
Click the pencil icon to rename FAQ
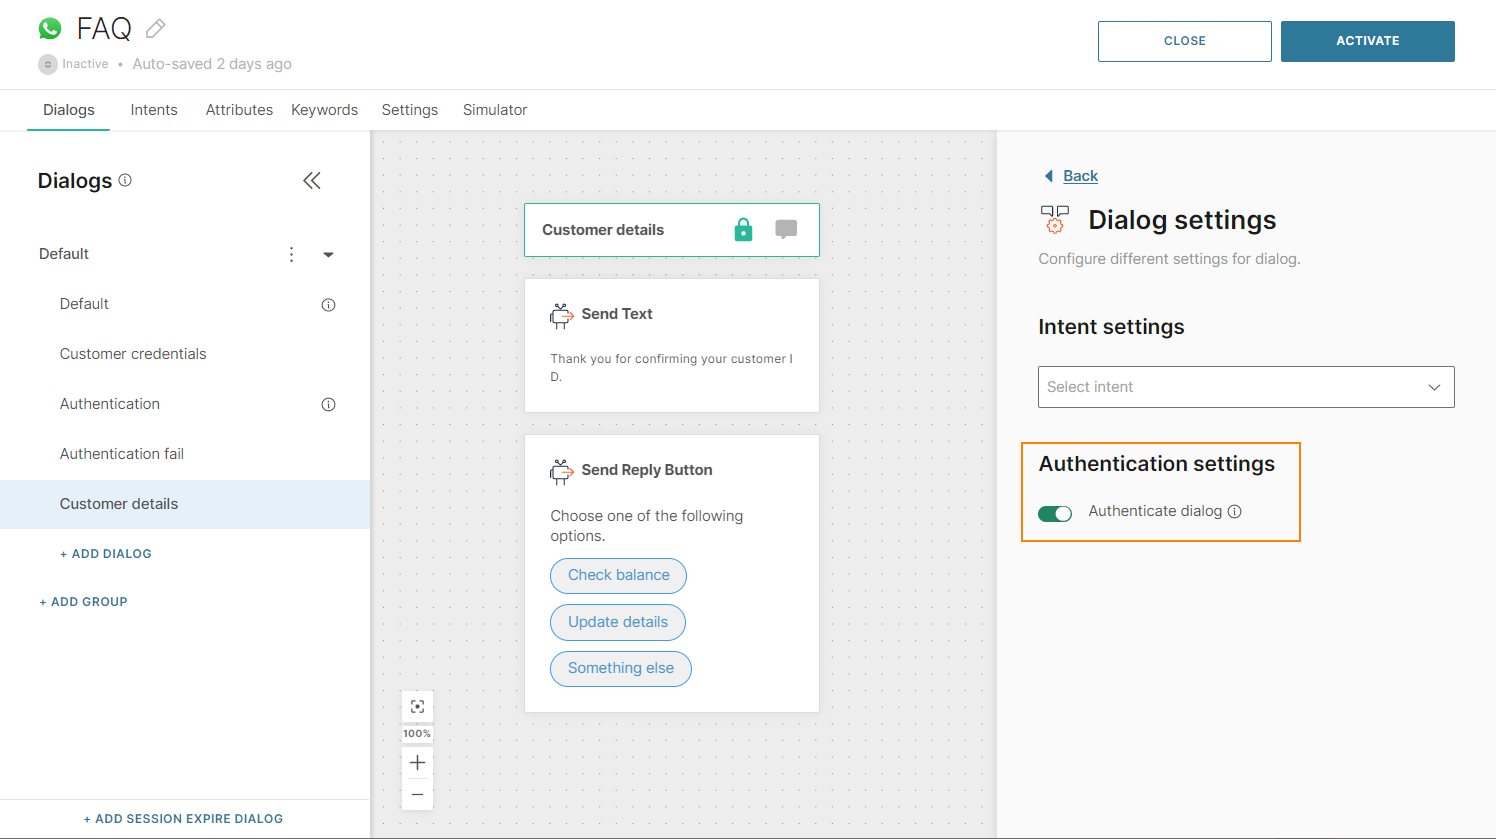[155, 28]
